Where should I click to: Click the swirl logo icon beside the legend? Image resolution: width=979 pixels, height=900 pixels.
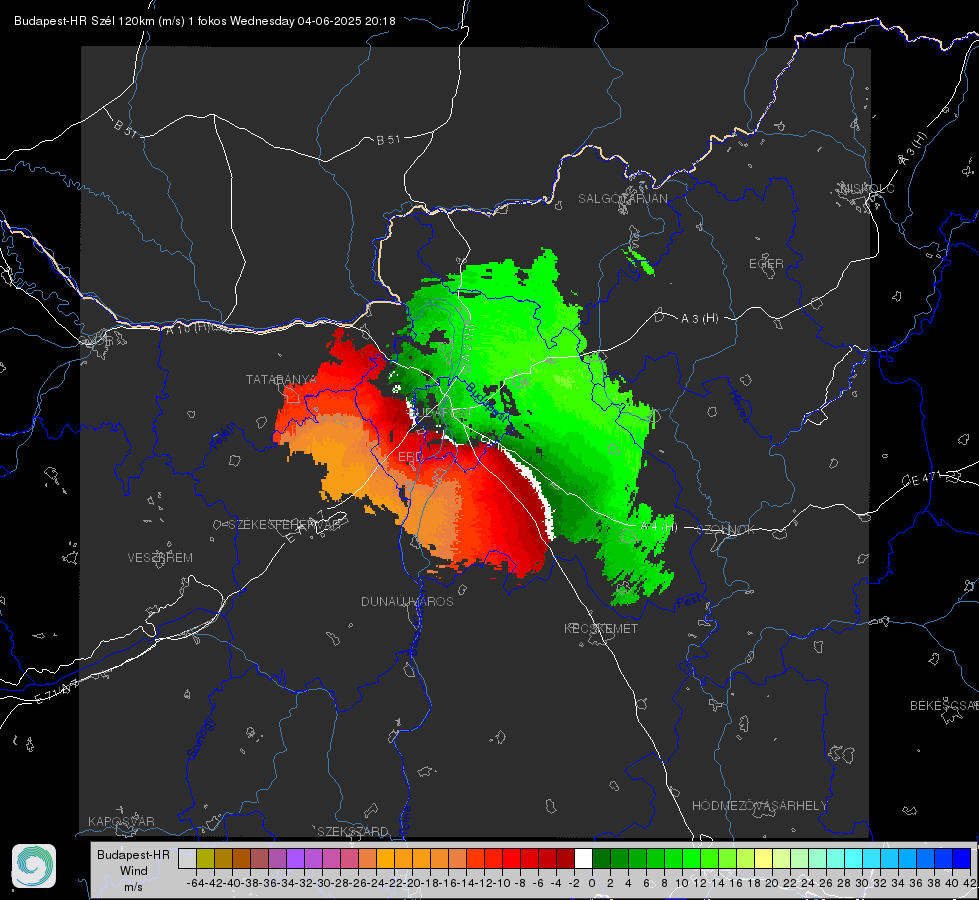point(34,866)
